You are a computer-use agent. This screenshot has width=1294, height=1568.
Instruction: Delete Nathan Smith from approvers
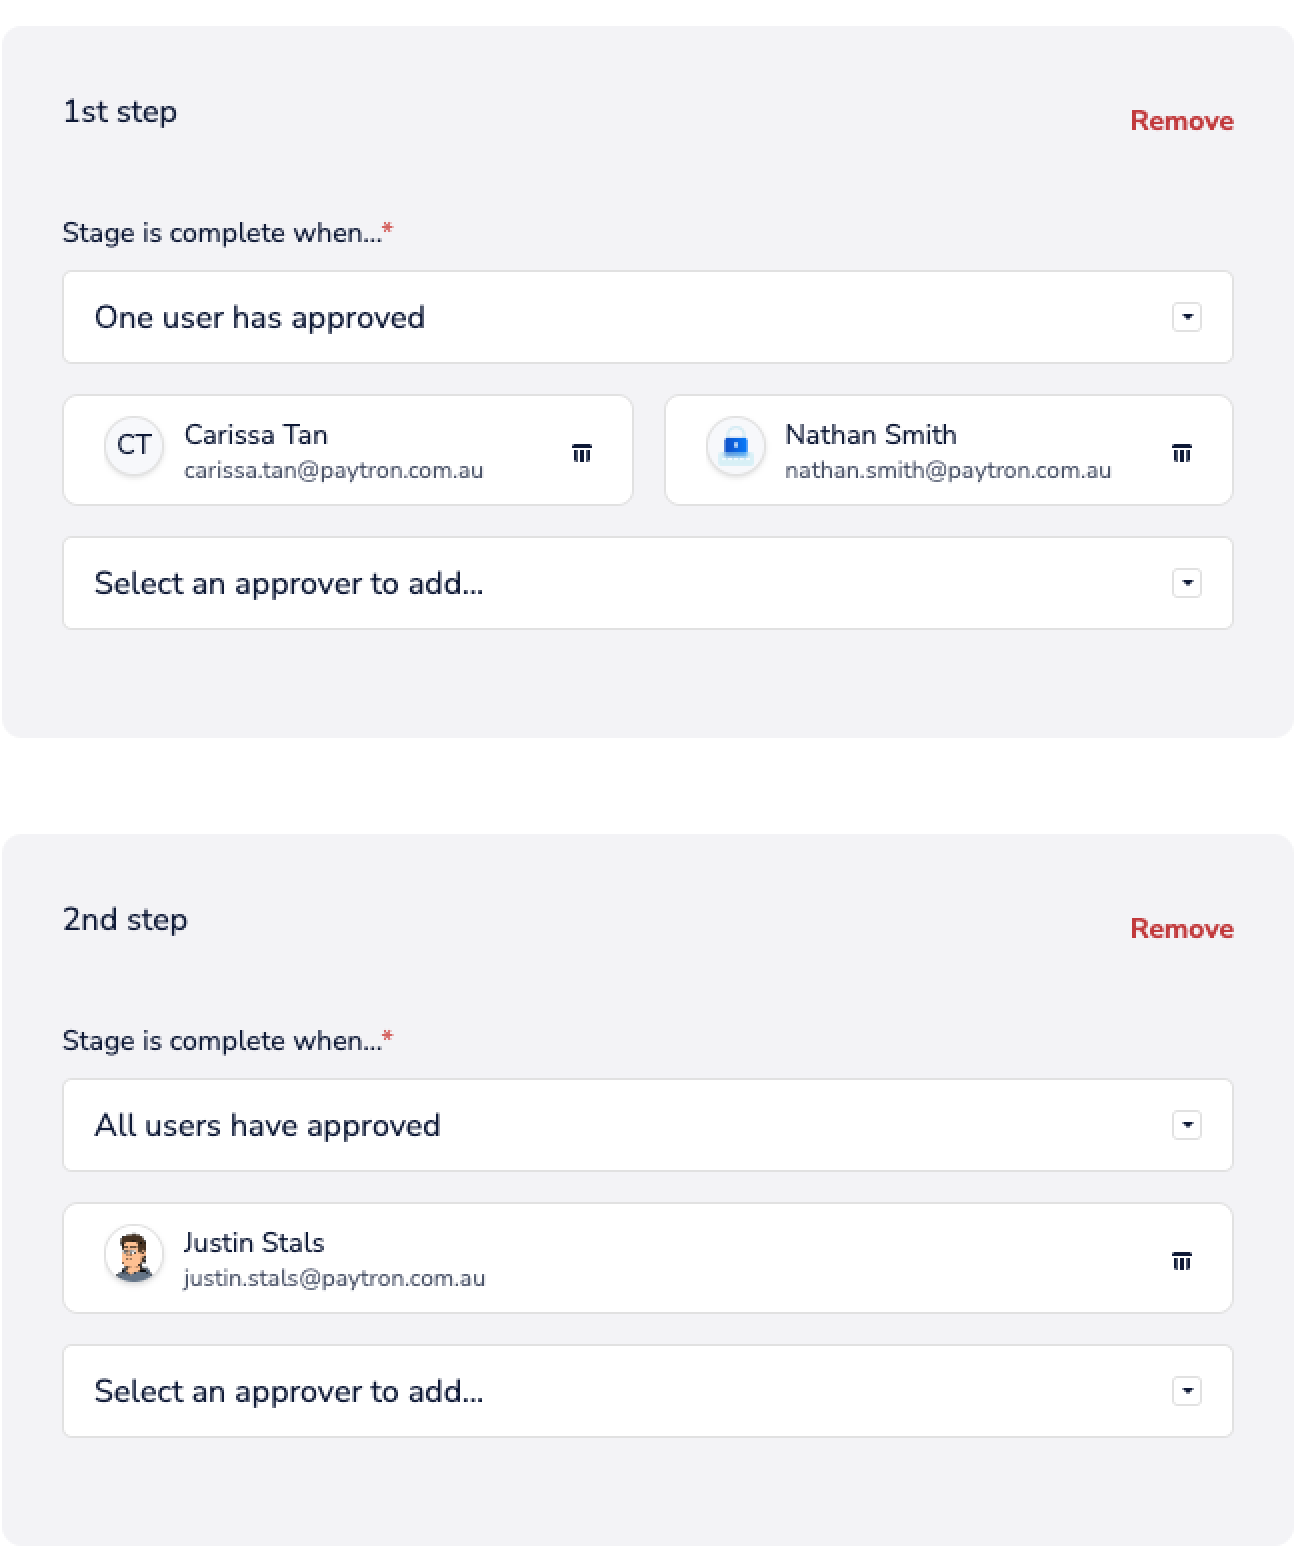[1181, 453]
